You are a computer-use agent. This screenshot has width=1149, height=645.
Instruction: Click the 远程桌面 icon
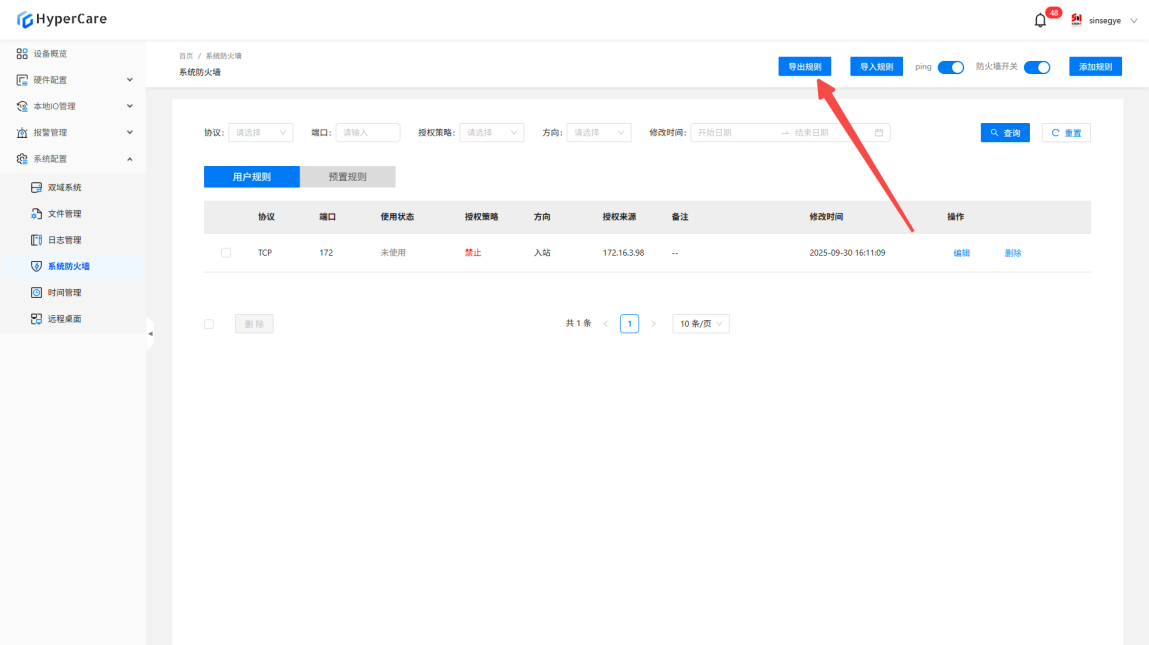point(36,319)
